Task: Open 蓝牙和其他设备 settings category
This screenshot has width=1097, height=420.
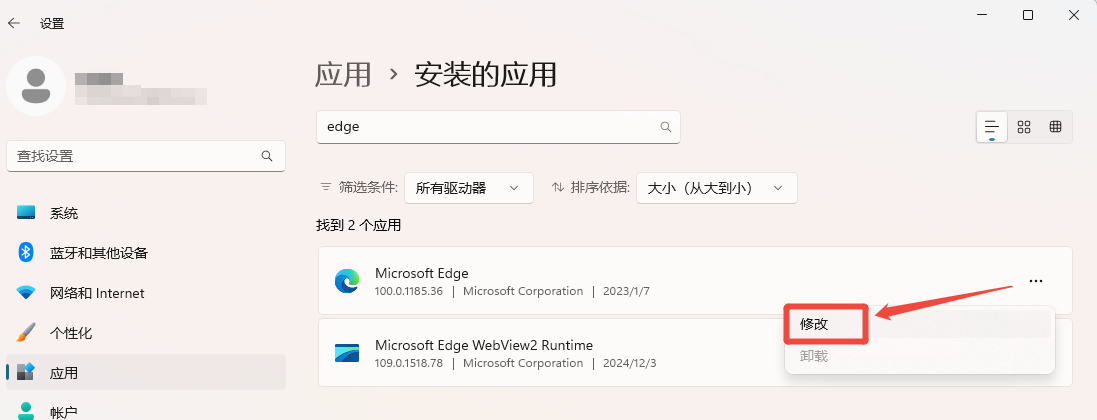Action: tap(146, 253)
